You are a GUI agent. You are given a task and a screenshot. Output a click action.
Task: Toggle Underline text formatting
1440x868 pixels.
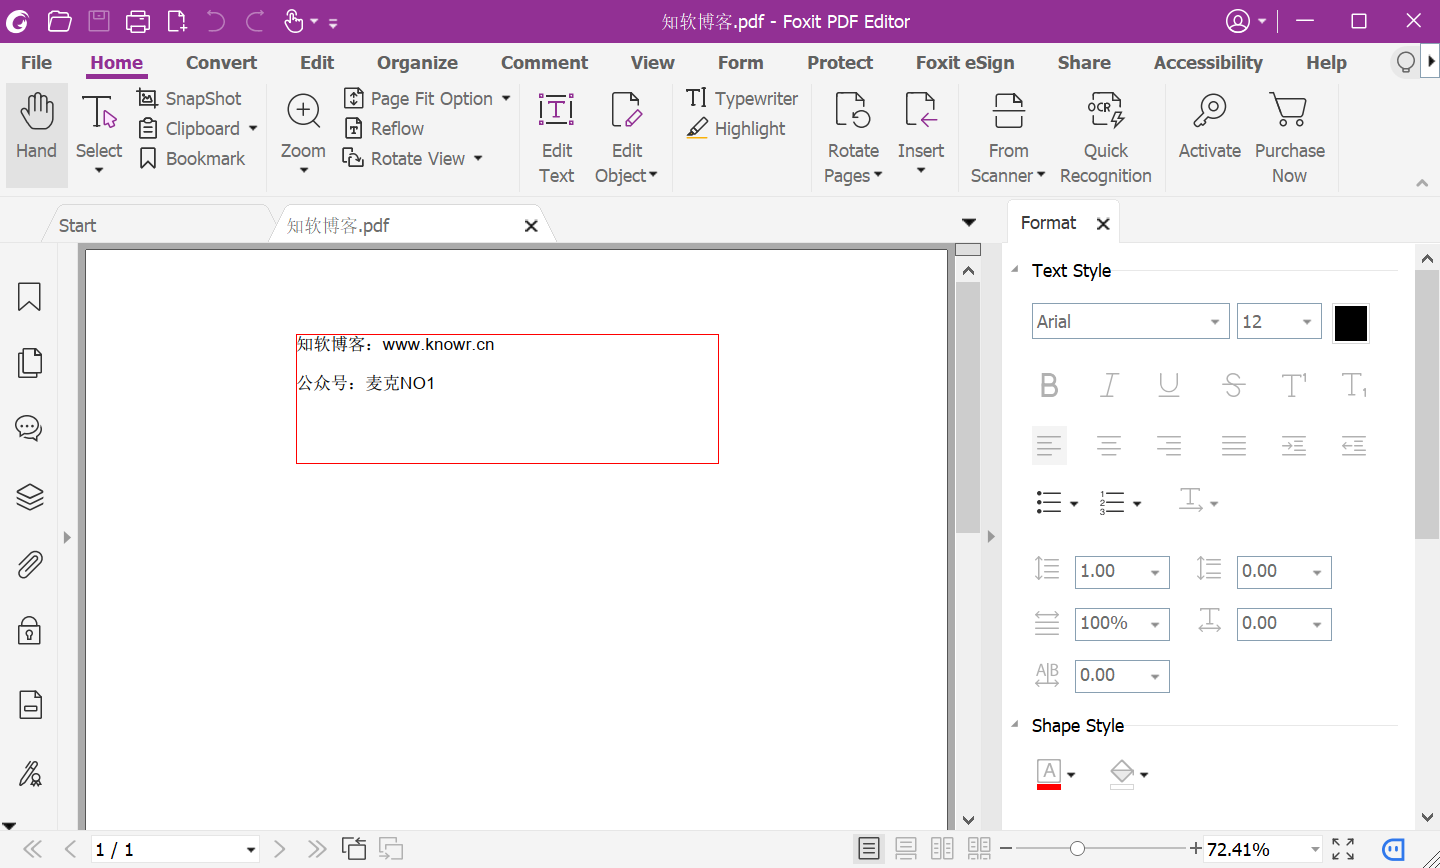1169,385
